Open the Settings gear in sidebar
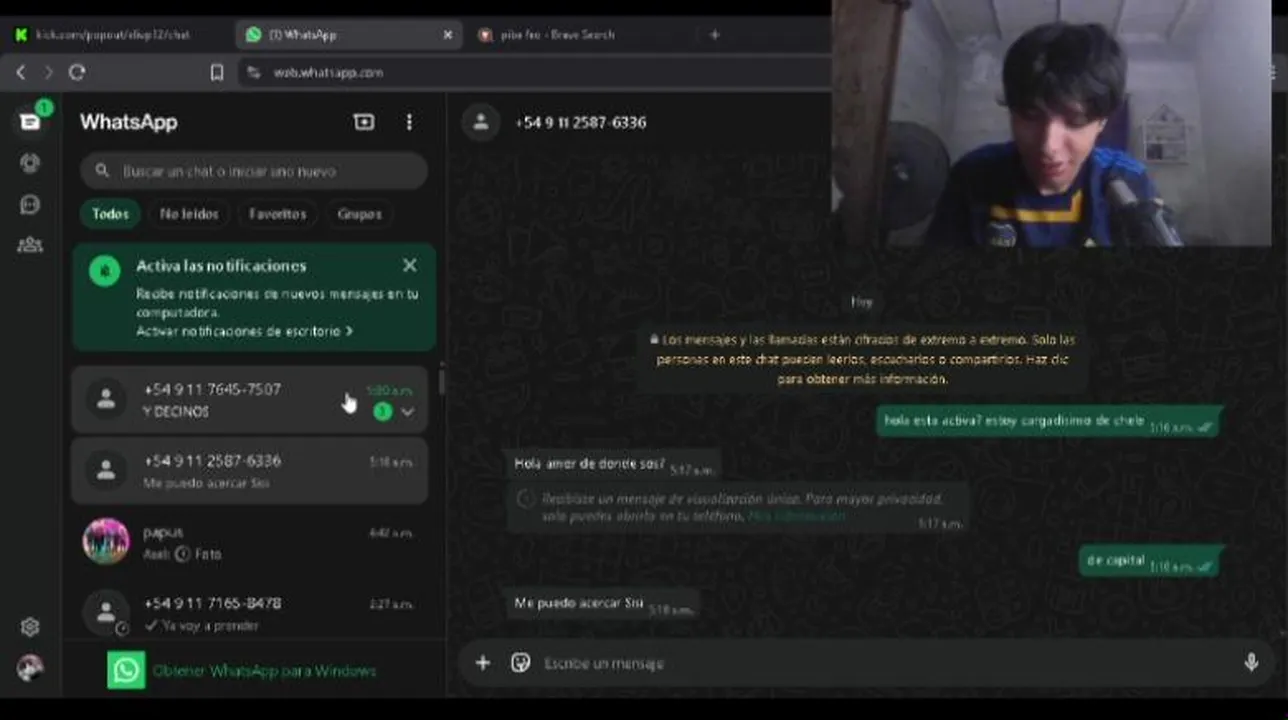This screenshot has width=1288, height=720. click(x=30, y=627)
